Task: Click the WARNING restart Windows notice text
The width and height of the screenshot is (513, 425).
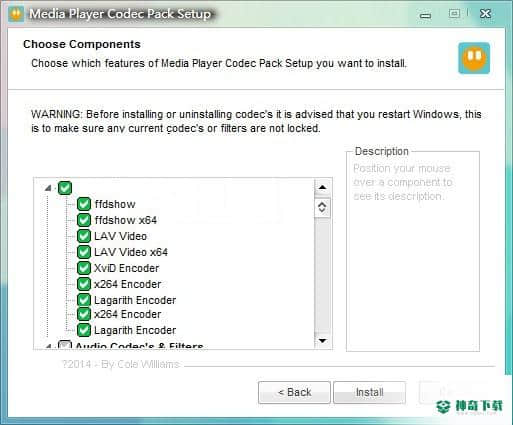Action: tap(256, 121)
